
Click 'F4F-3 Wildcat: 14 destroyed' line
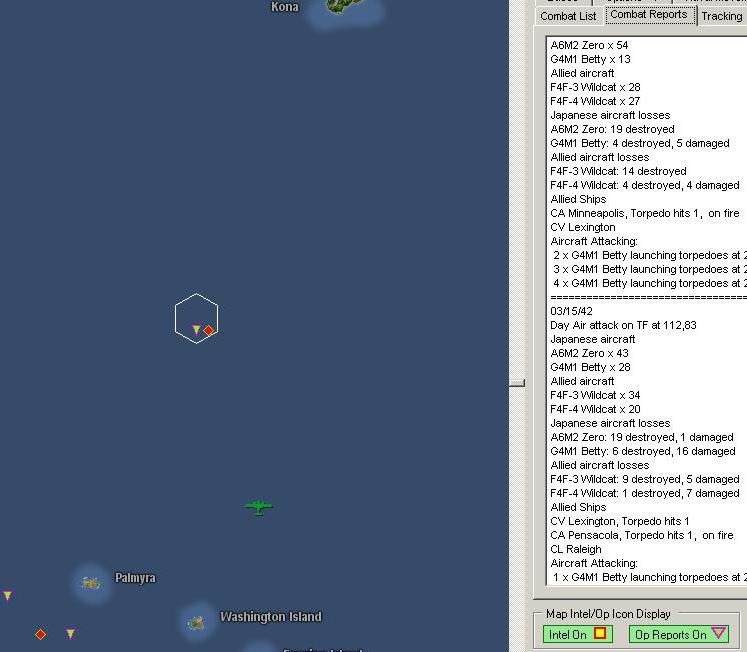click(618, 171)
